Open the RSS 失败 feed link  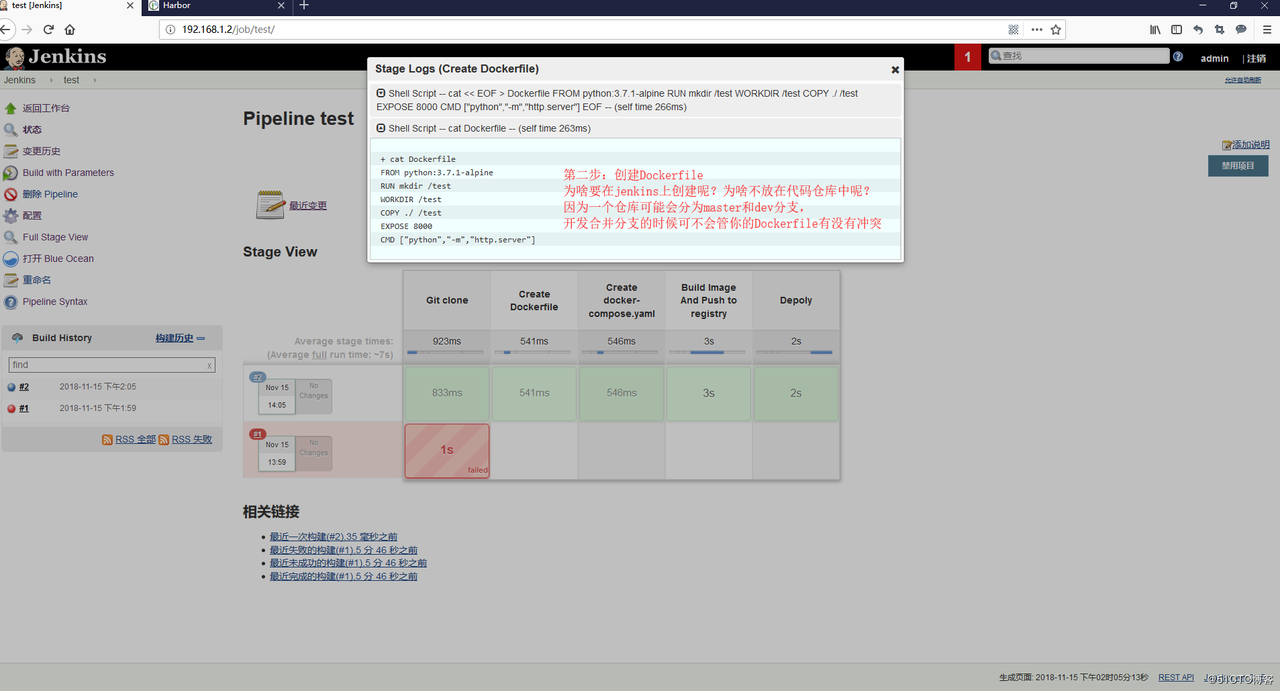pos(192,440)
